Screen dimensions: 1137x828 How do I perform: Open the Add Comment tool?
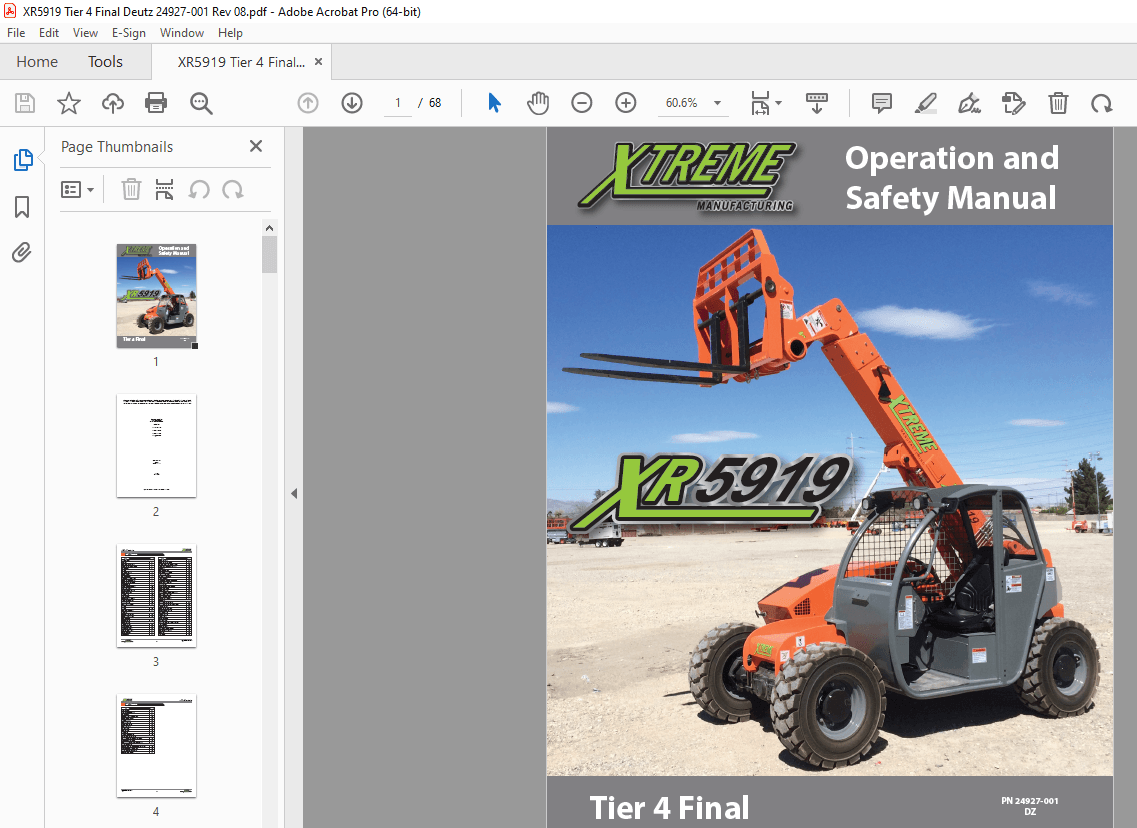[x=881, y=103]
